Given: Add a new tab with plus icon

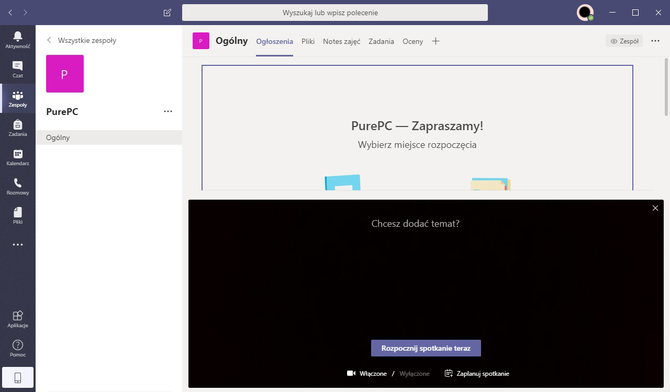Looking at the screenshot, I should 435,41.
